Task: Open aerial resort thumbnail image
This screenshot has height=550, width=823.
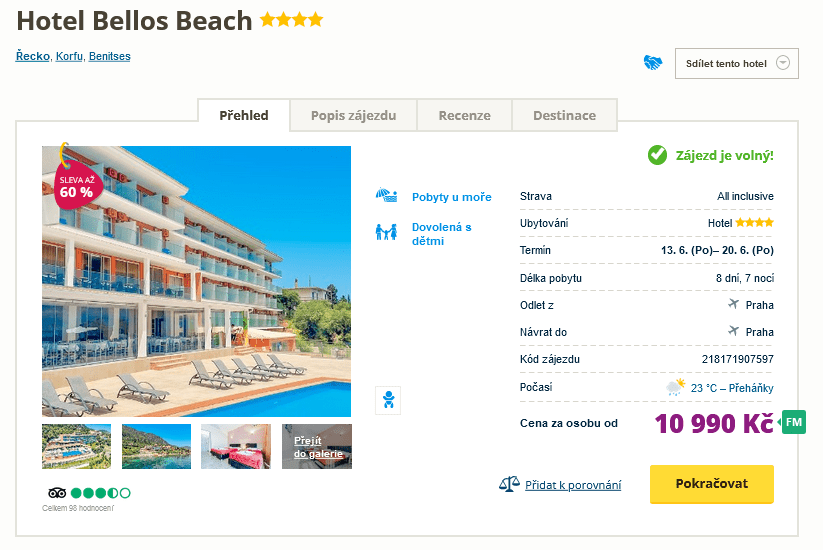Action: (76, 446)
